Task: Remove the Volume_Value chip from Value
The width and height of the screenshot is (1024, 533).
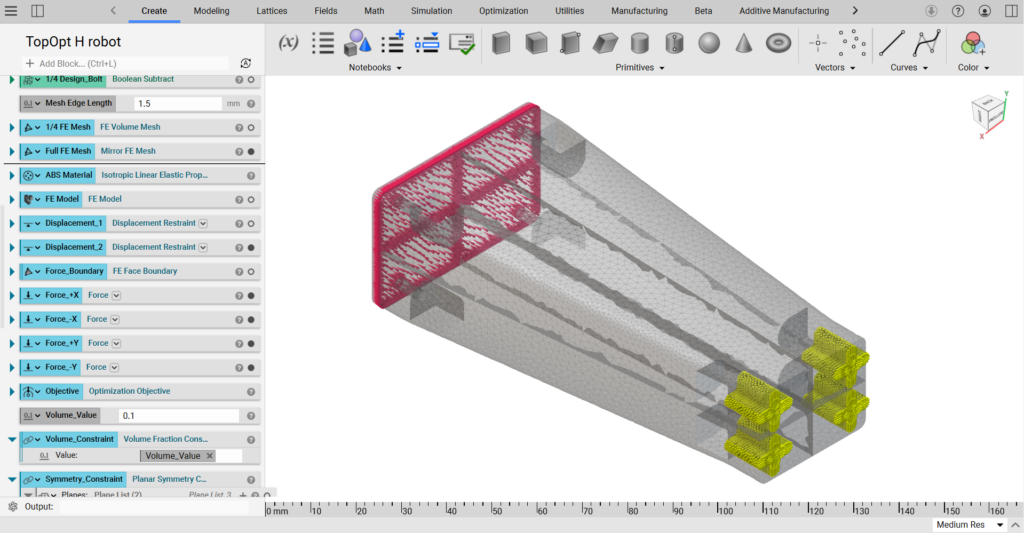Action: 210,456
